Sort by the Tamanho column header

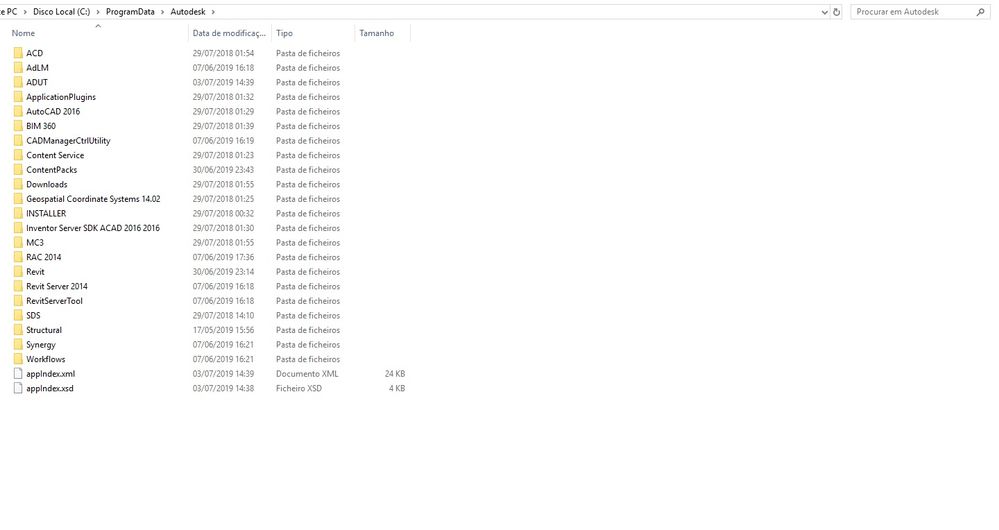377,33
